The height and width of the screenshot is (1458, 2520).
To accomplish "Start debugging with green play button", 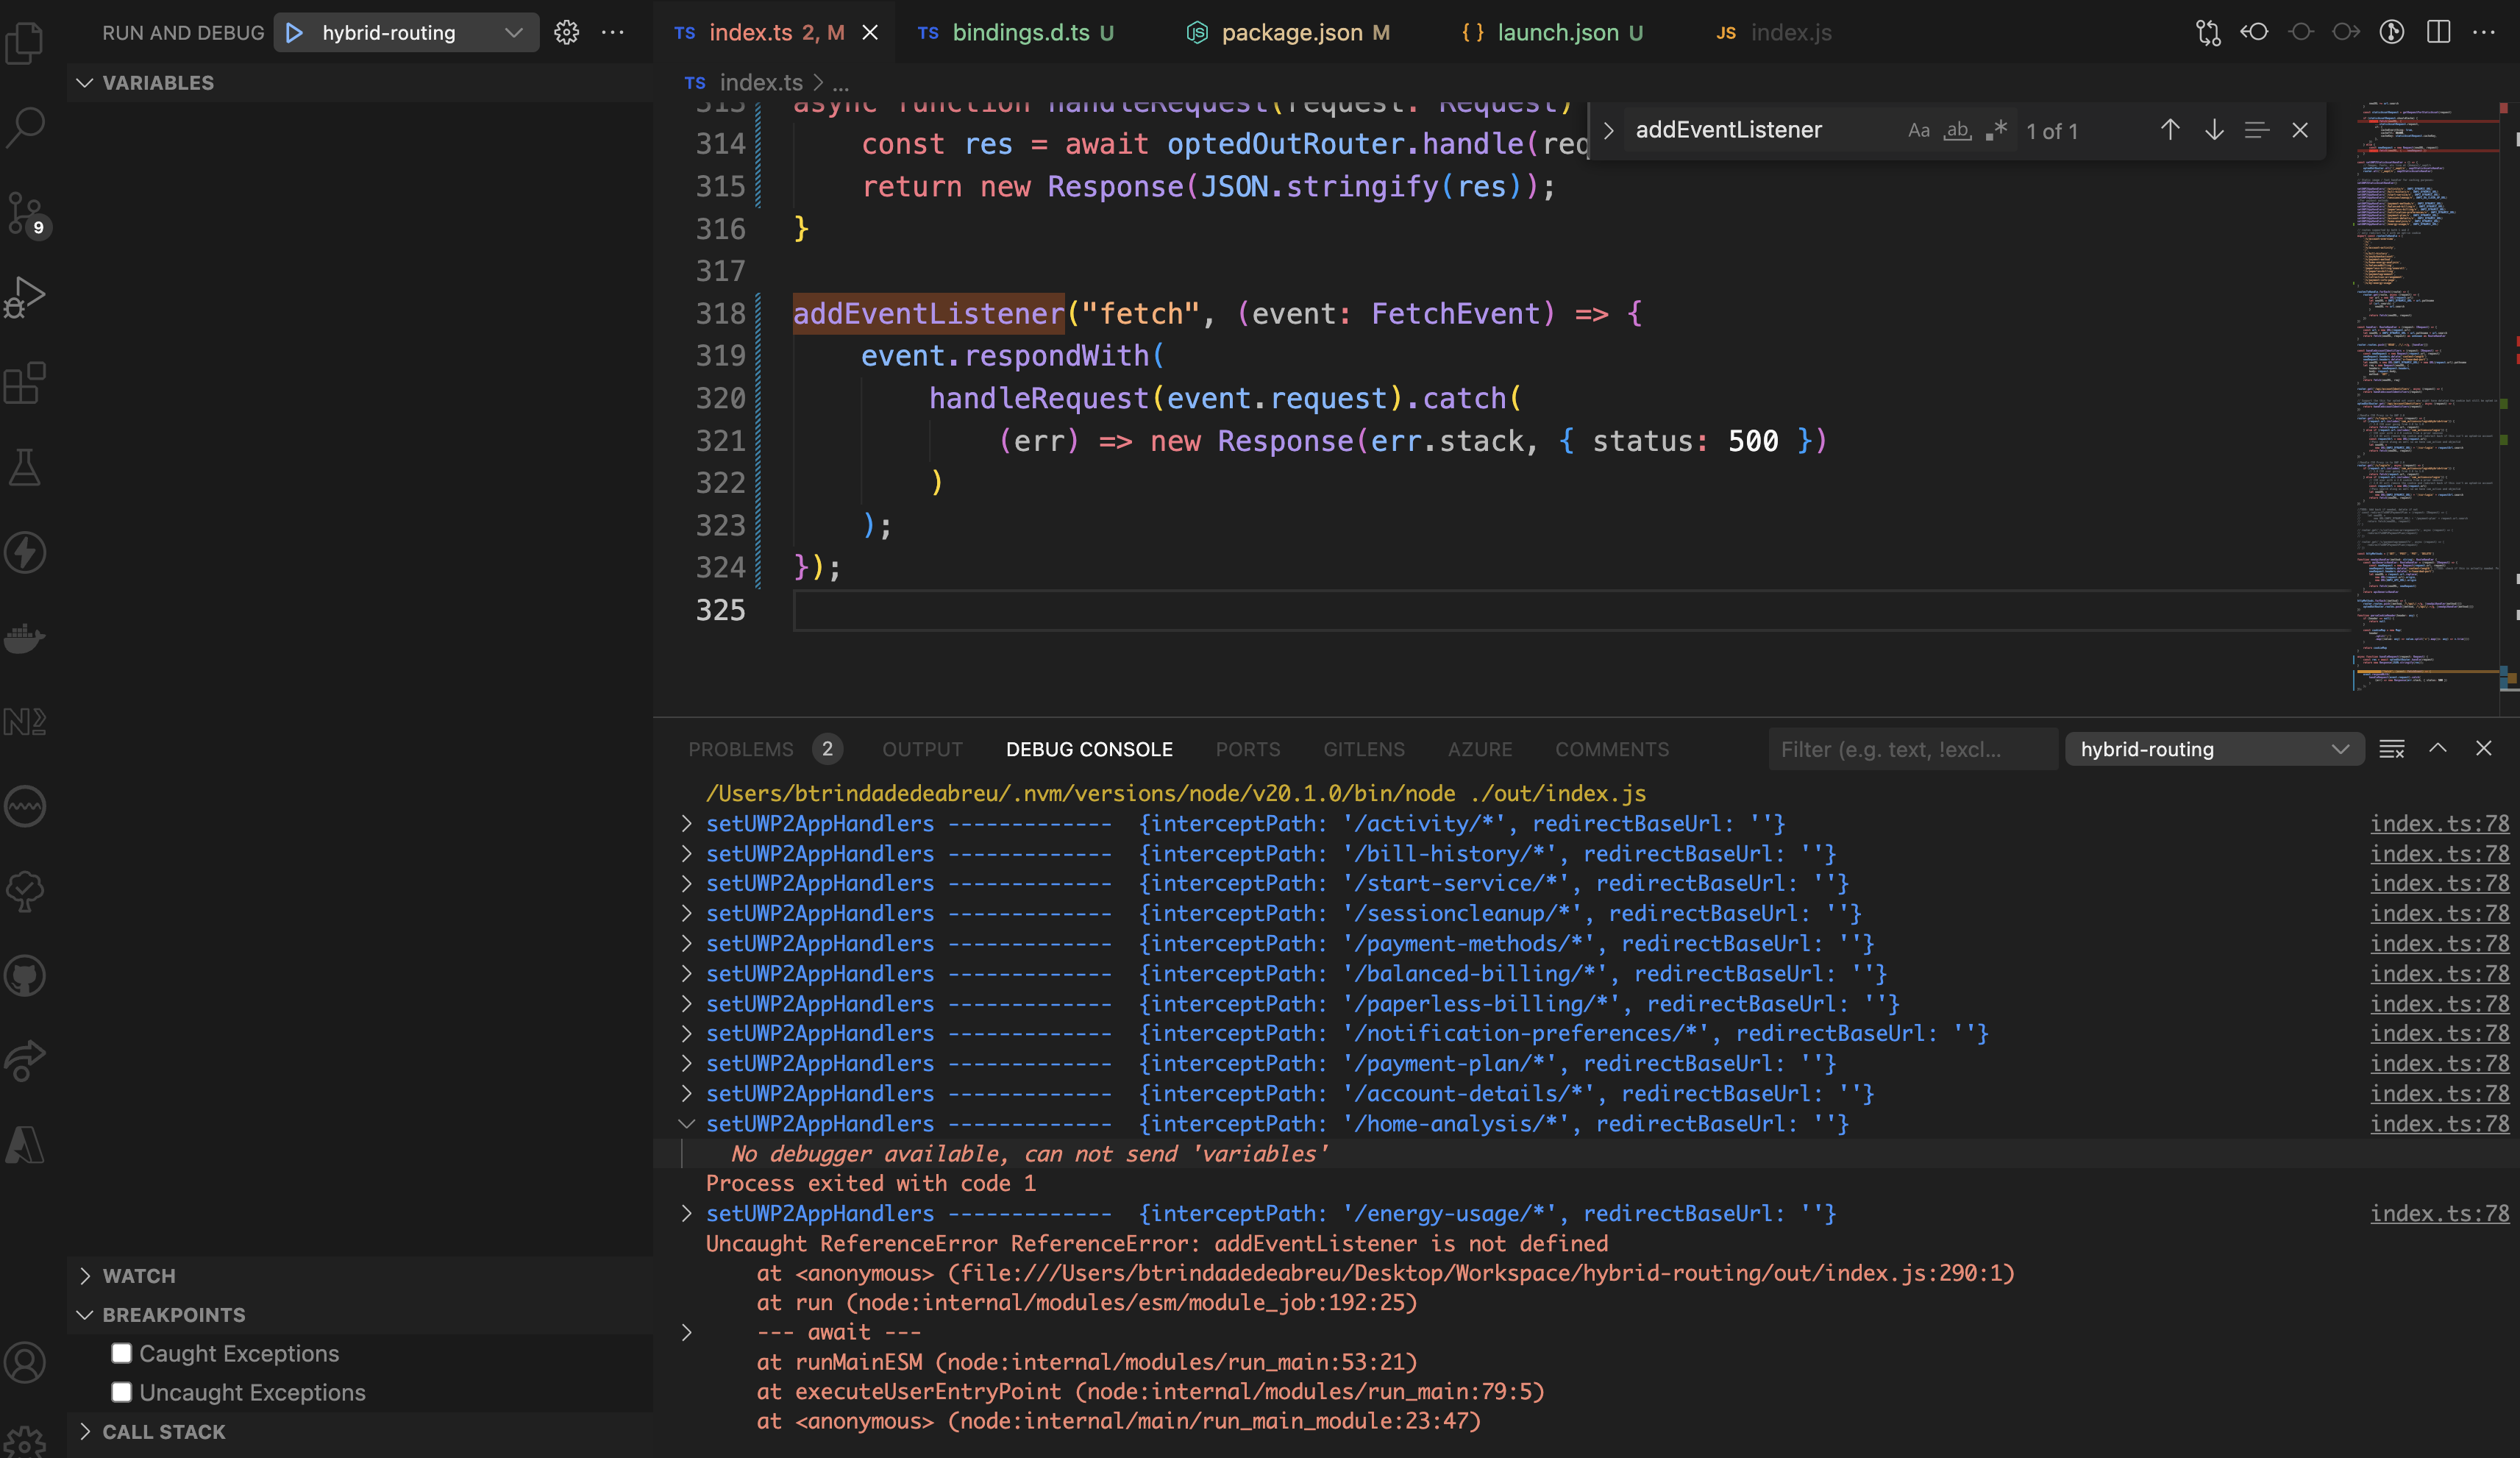I will point(294,33).
